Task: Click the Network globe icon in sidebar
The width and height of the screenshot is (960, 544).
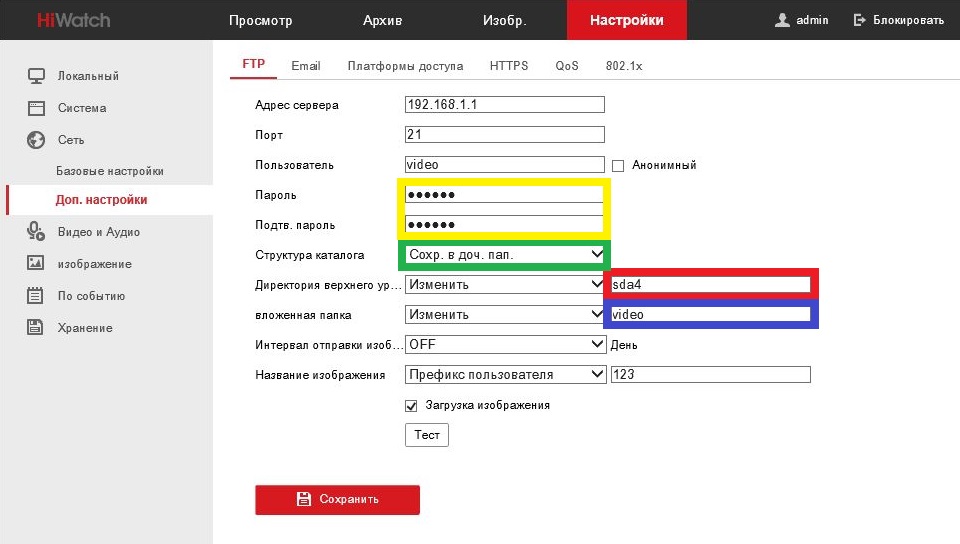Action: pos(36,140)
